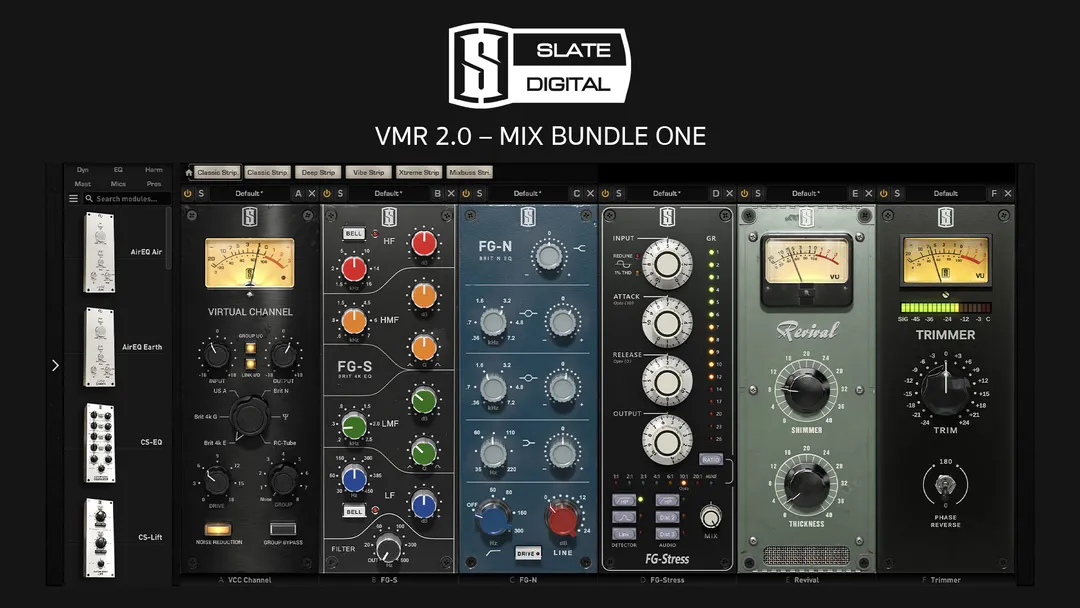Select the band-pass detector icon on FG-Stress

624,517
